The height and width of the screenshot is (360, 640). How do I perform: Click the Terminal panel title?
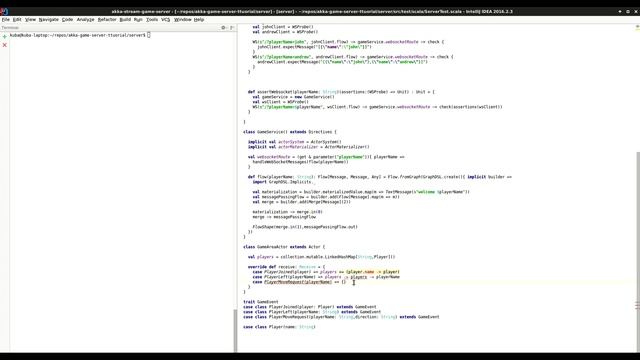click(x=10, y=28)
